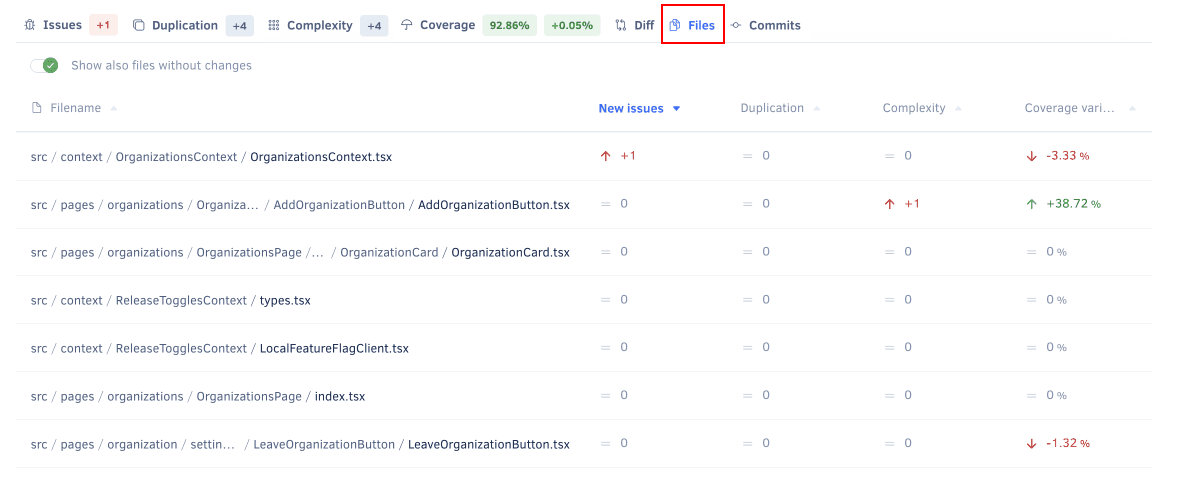Open LeaveOrganizationButton.tsx file link
The height and width of the screenshot is (486, 1180).
(x=488, y=444)
